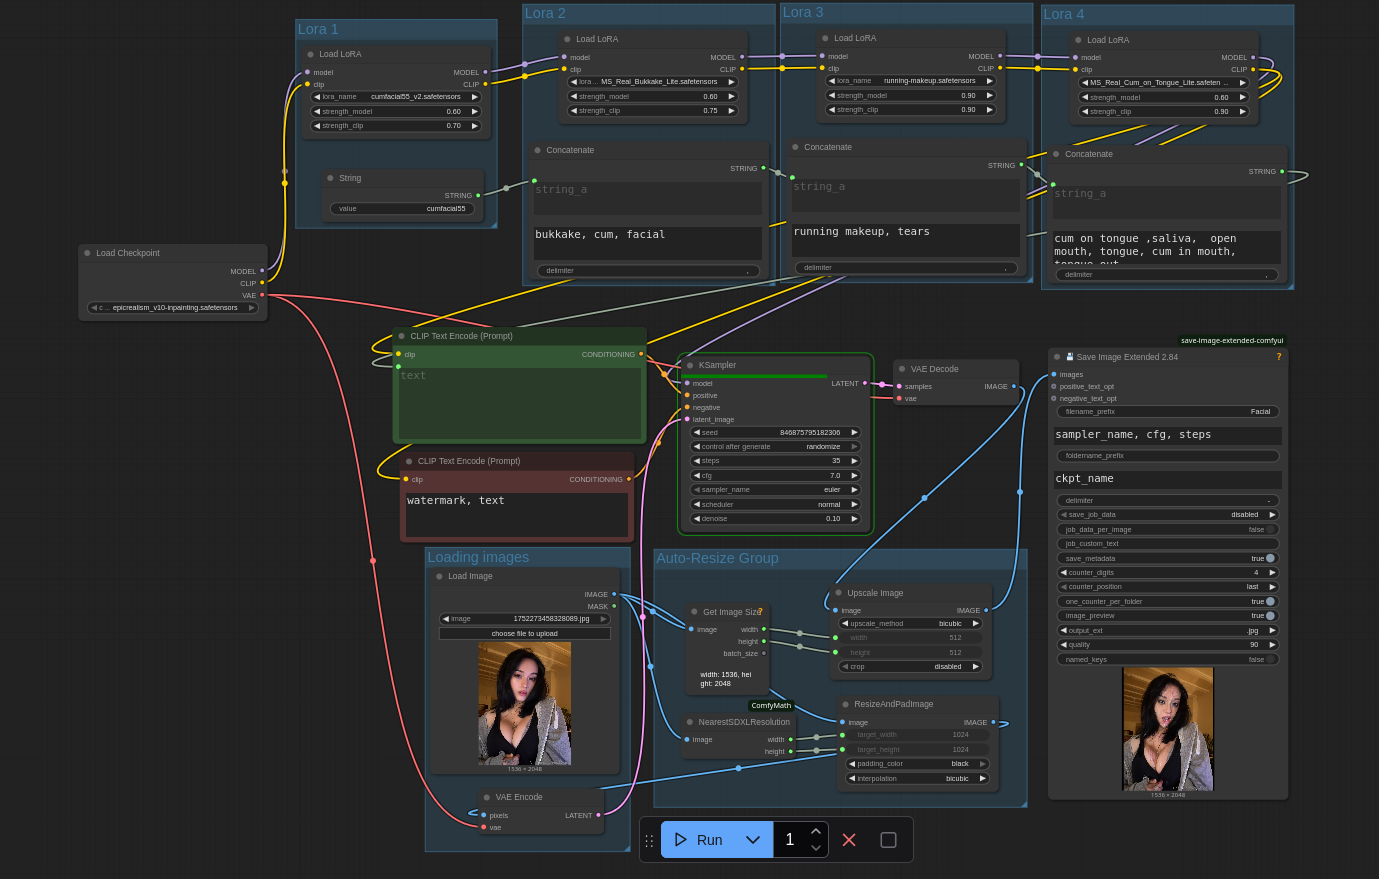The image size is (1379, 879).
Task: Collapse the KSampler node via its title dot
Action: [x=690, y=365]
